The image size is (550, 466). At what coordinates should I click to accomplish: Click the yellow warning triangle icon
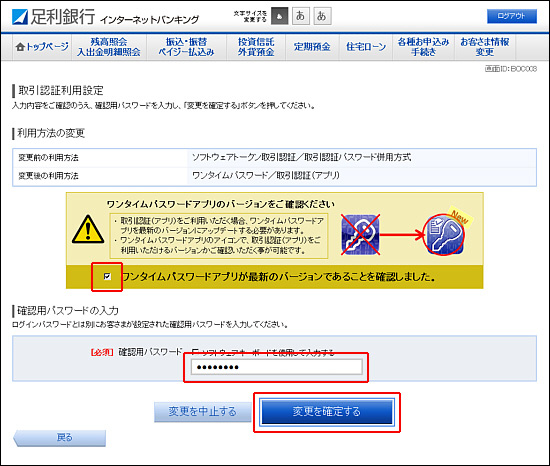click(88, 230)
